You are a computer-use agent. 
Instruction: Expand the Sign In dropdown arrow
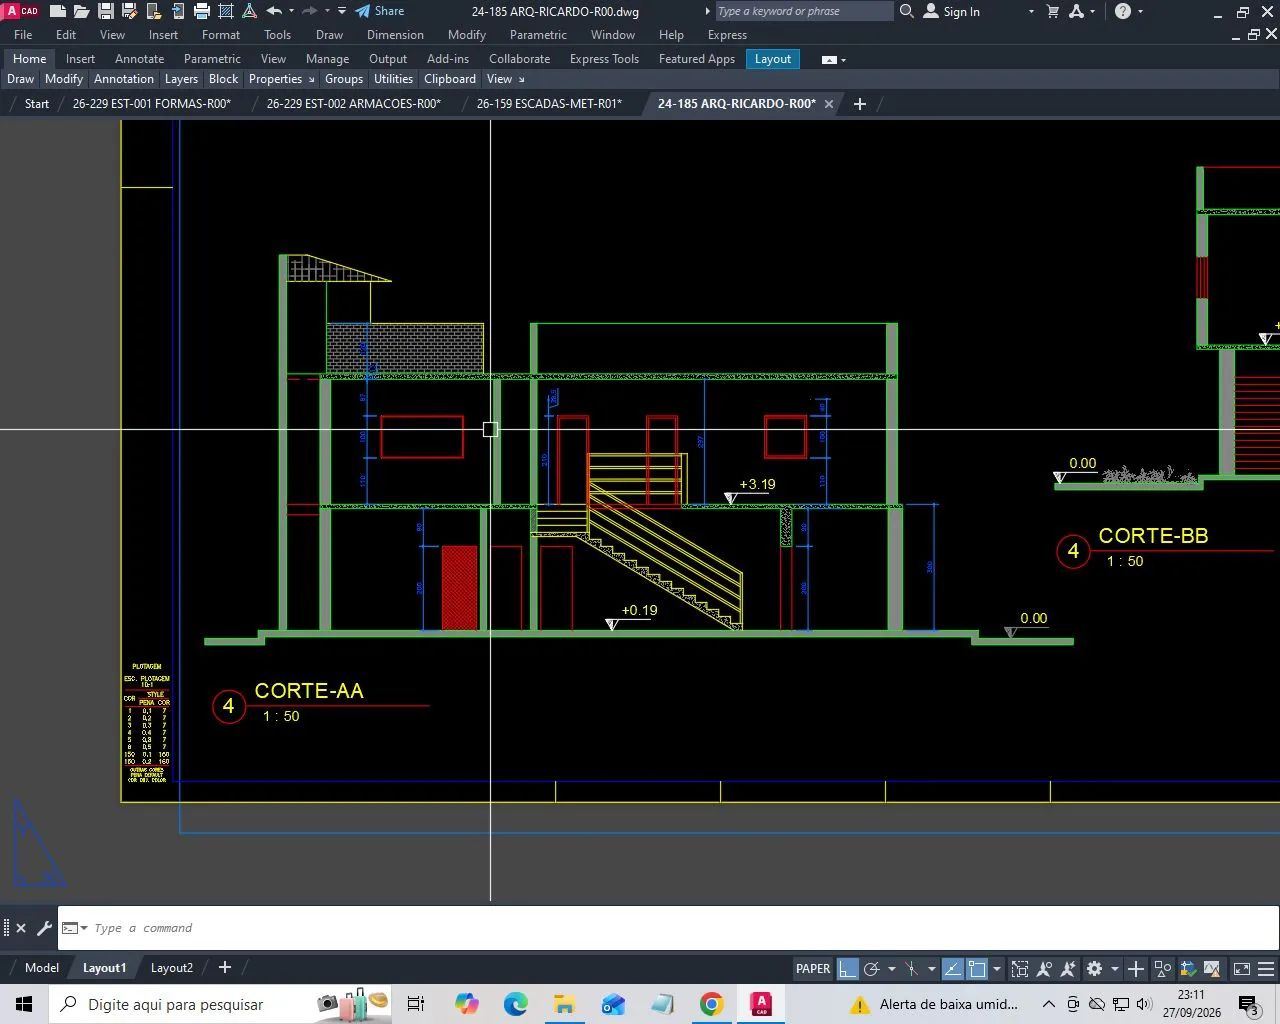(x=1031, y=11)
